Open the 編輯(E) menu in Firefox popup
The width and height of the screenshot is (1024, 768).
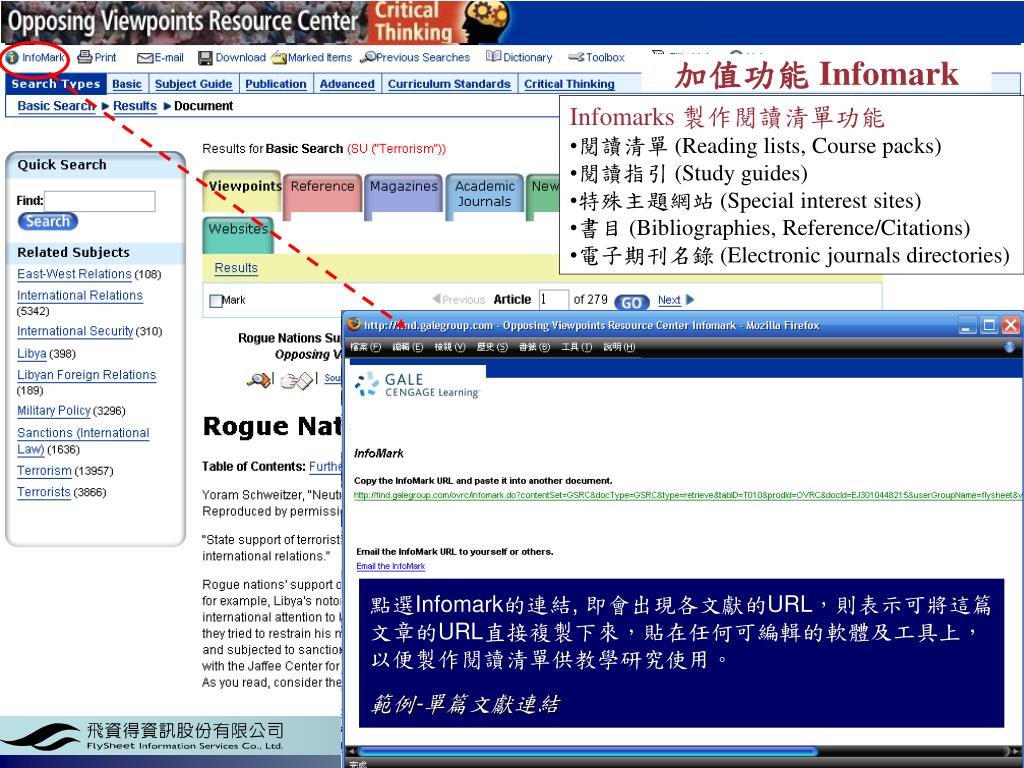click(x=408, y=347)
